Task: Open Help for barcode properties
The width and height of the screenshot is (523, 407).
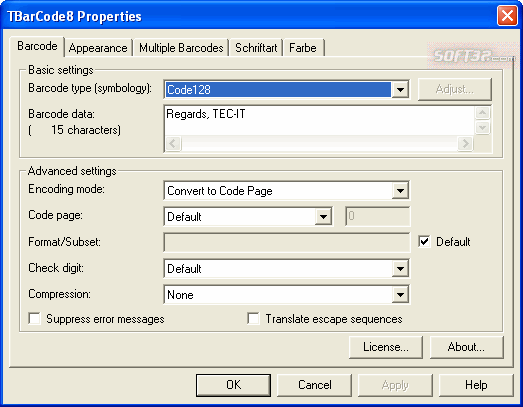Action: point(476,385)
